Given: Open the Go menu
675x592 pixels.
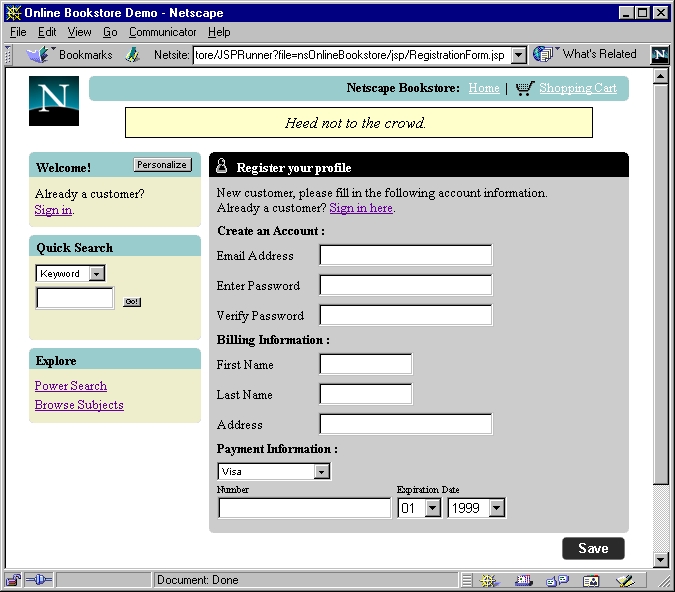Looking at the screenshot, I should click(x=110, y=32).
